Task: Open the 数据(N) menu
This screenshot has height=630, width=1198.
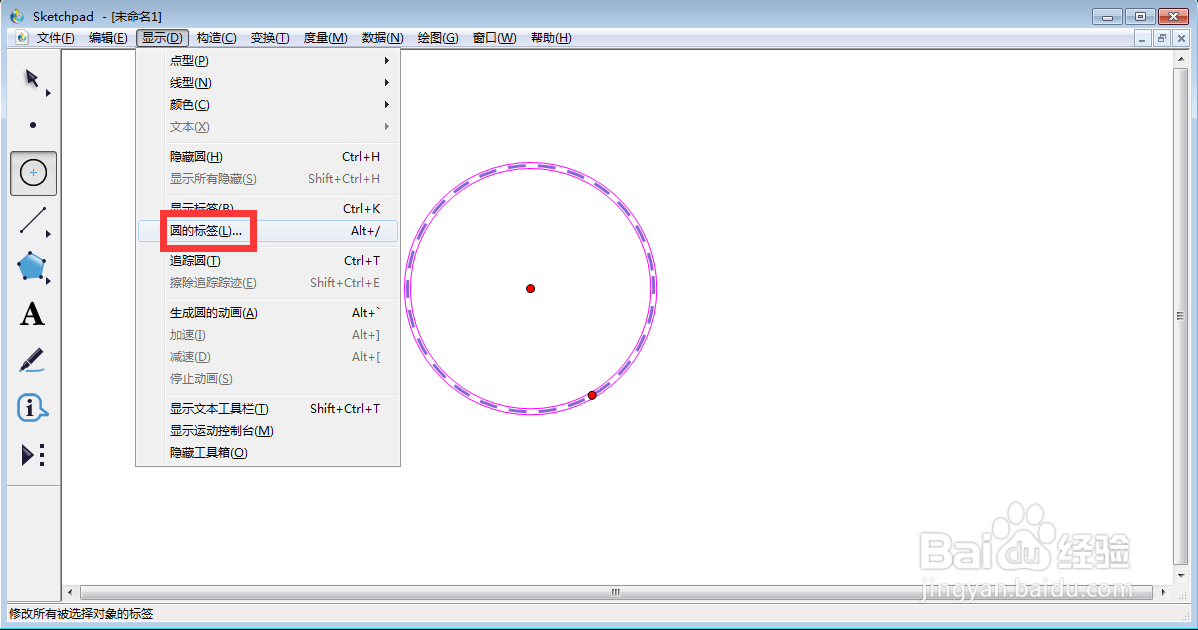Action: [382, 37]
